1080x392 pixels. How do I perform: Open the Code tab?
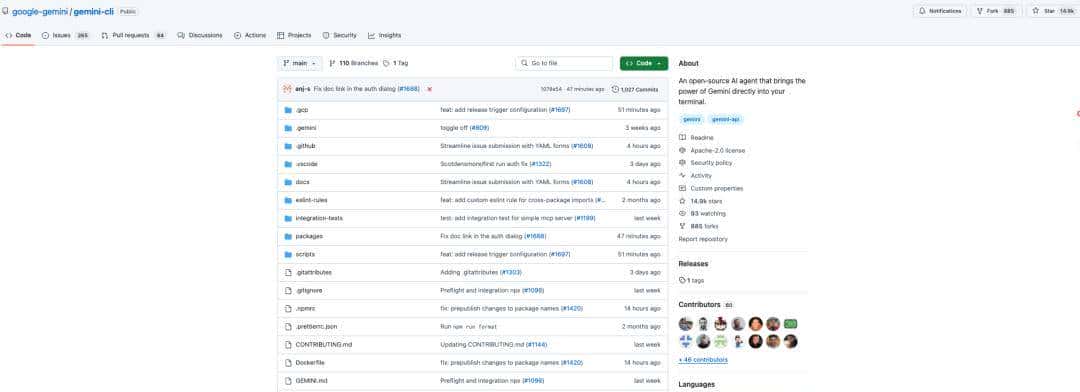point(18,35)
